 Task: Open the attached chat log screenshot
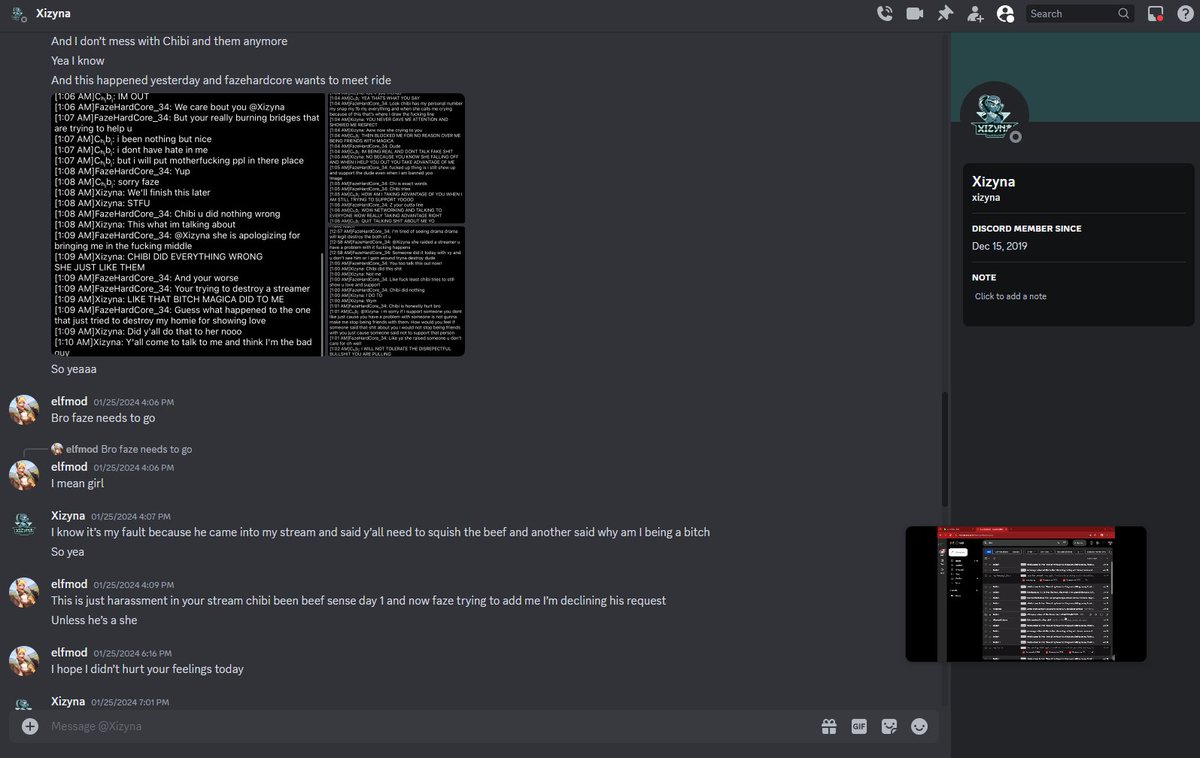(258, 224)
